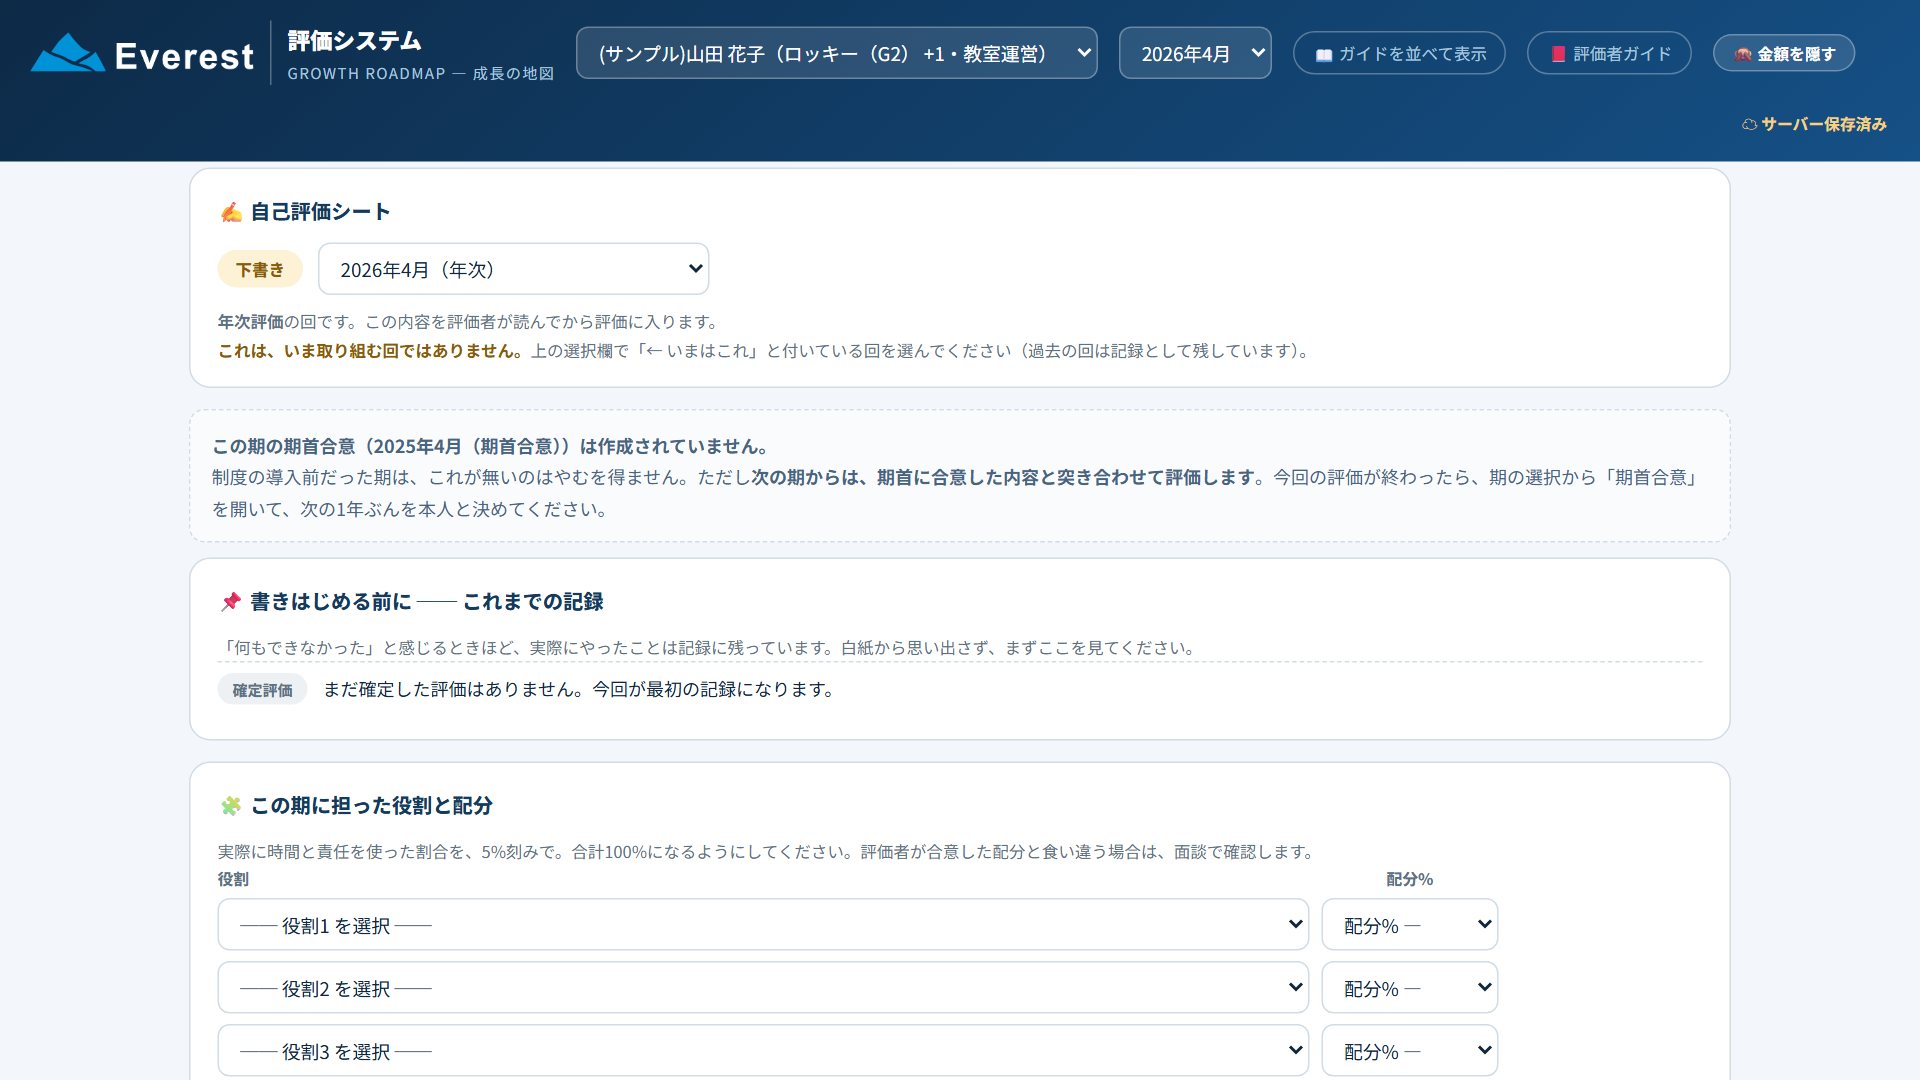
Task: Toggle the 金額を隠す button
Action: coord(1784,53)
